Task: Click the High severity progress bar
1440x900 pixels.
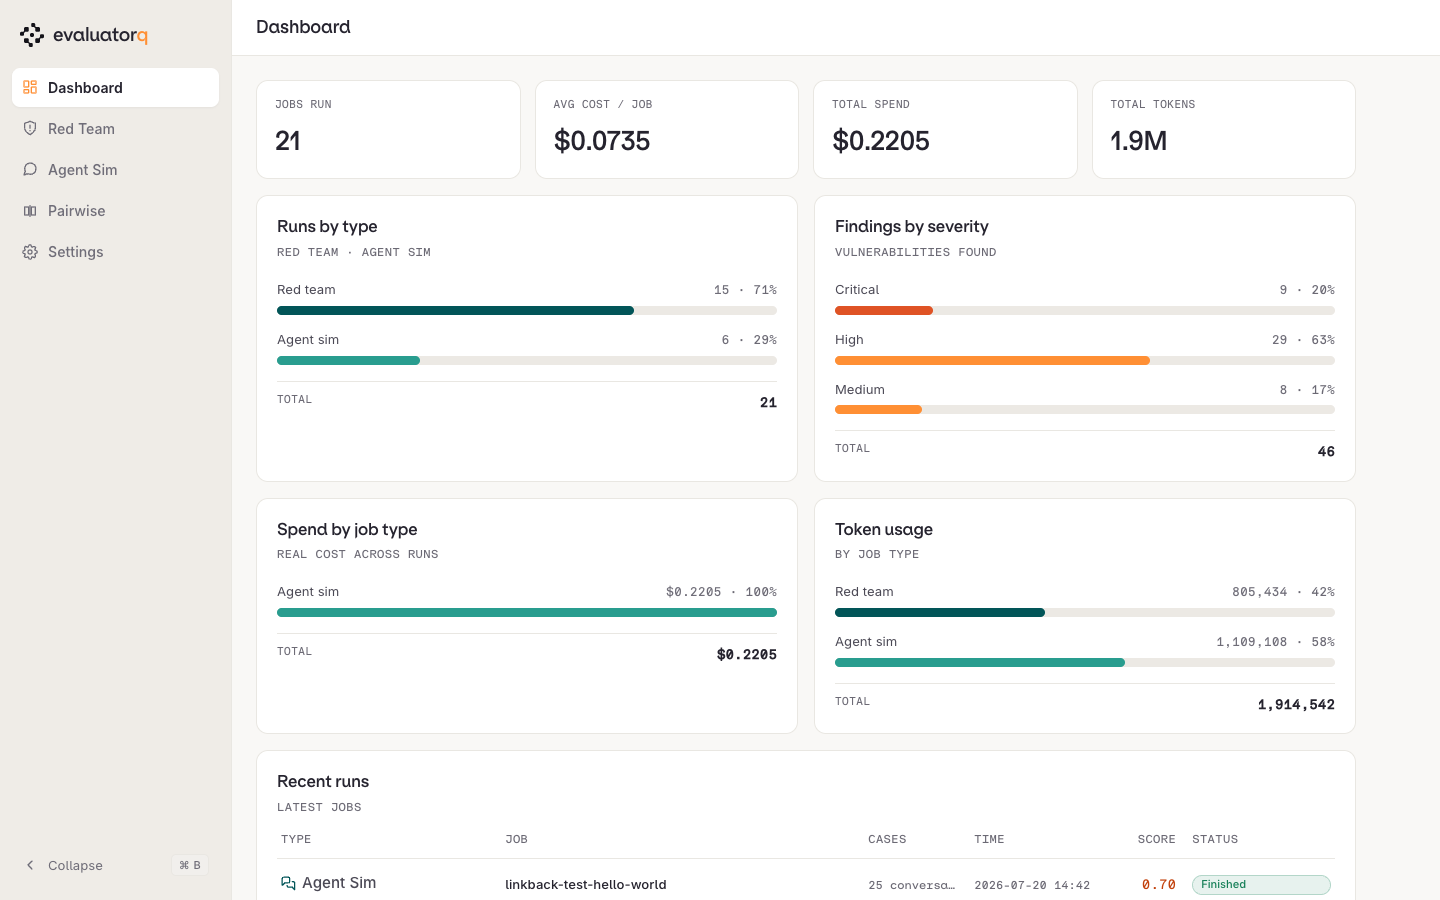Action: [1085, 360]
